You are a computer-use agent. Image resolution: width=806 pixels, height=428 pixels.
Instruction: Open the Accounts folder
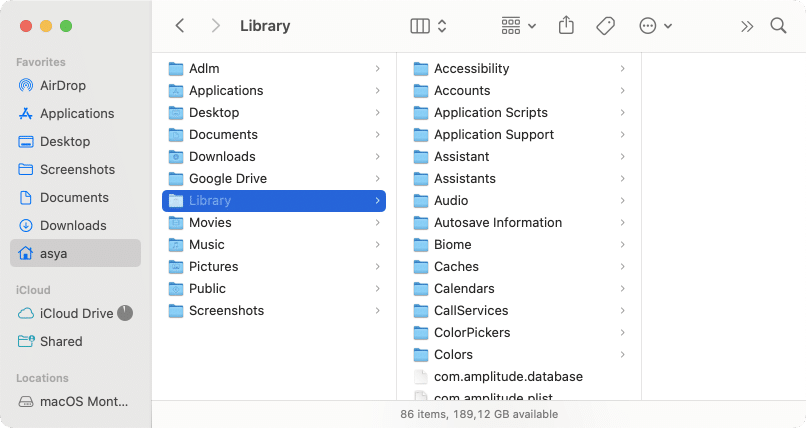(x=519, y=90)
